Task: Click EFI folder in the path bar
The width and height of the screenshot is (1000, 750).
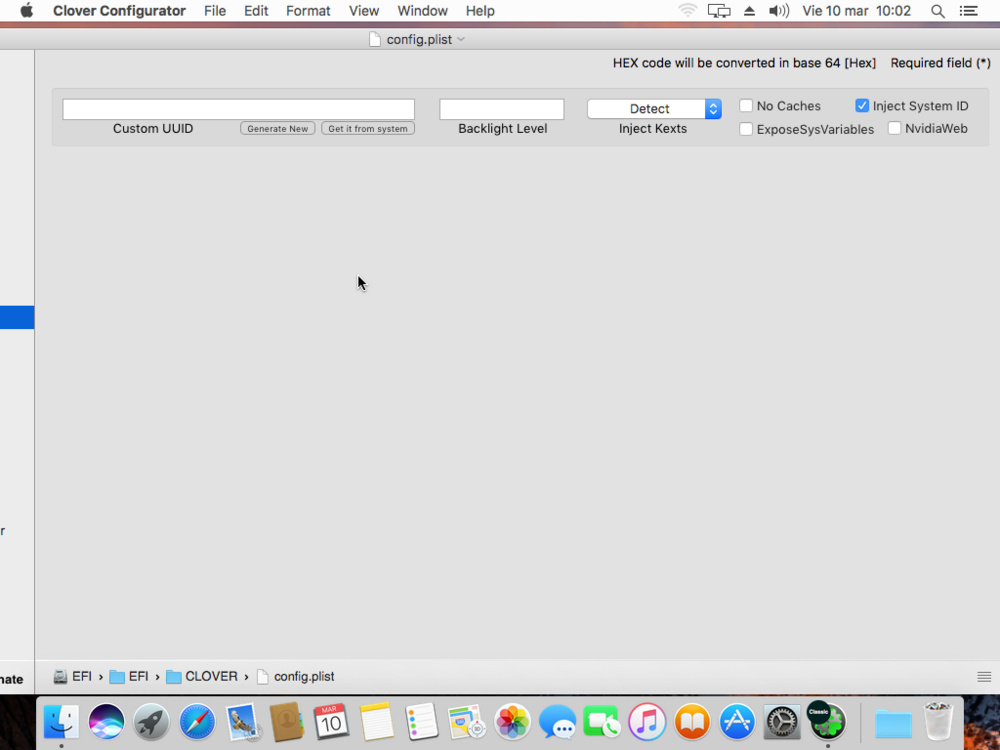Action: (129, 676)
